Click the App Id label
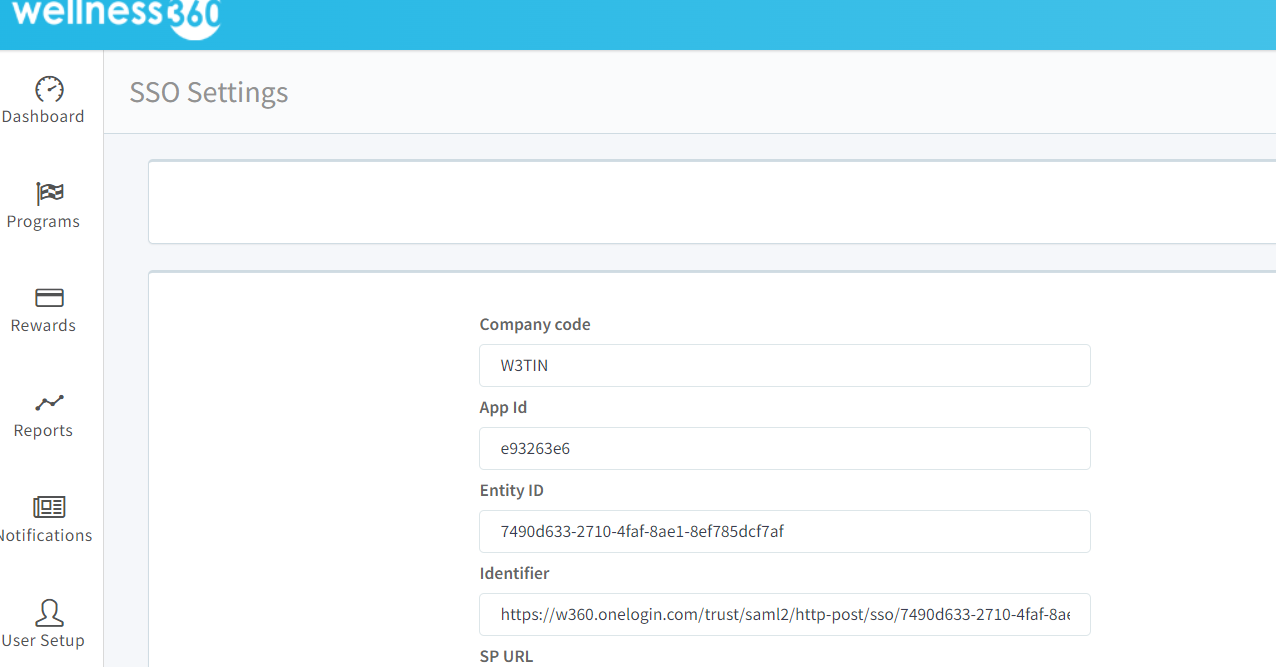Viewport: 1276px width, 667px height. coord(503,408)
